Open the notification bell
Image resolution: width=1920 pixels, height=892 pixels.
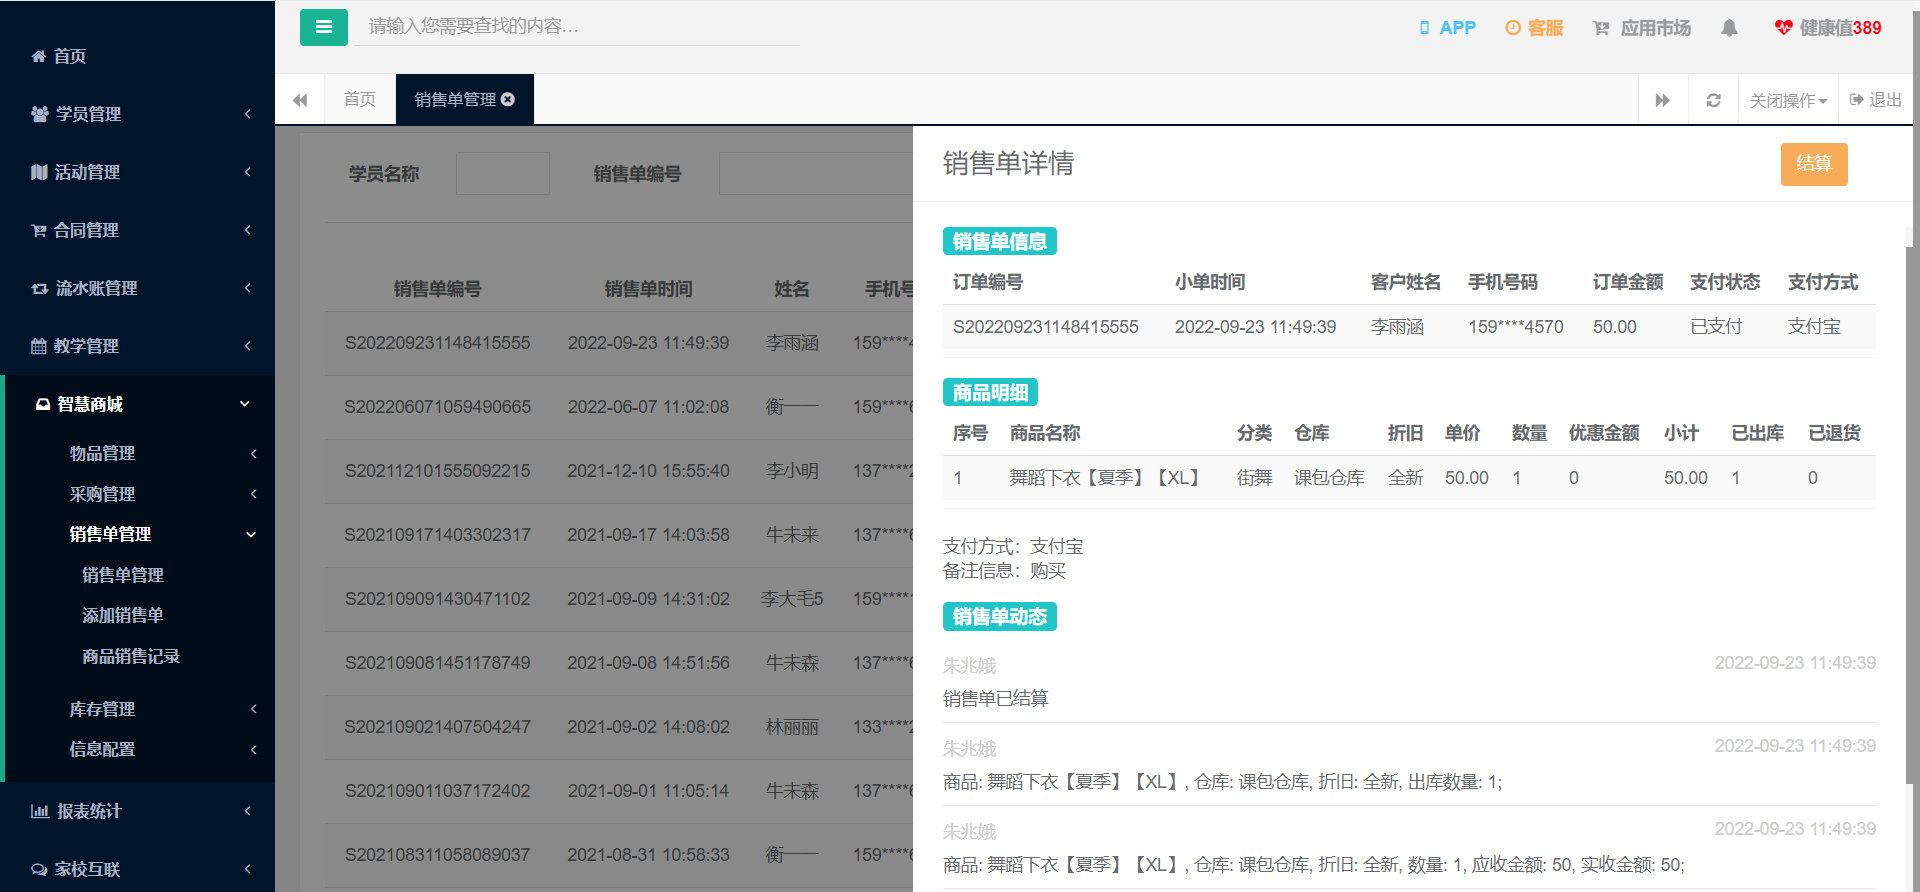pos(1729,28)
